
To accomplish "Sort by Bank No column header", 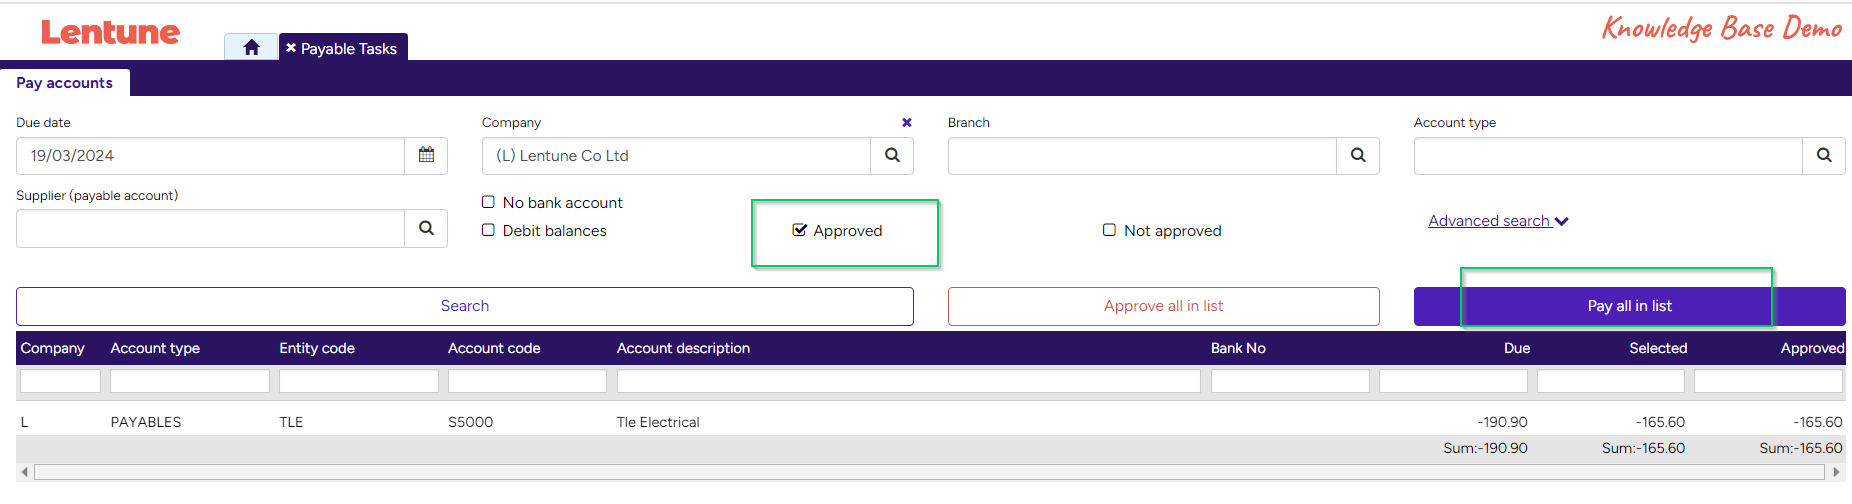I will pos(1238,348).
